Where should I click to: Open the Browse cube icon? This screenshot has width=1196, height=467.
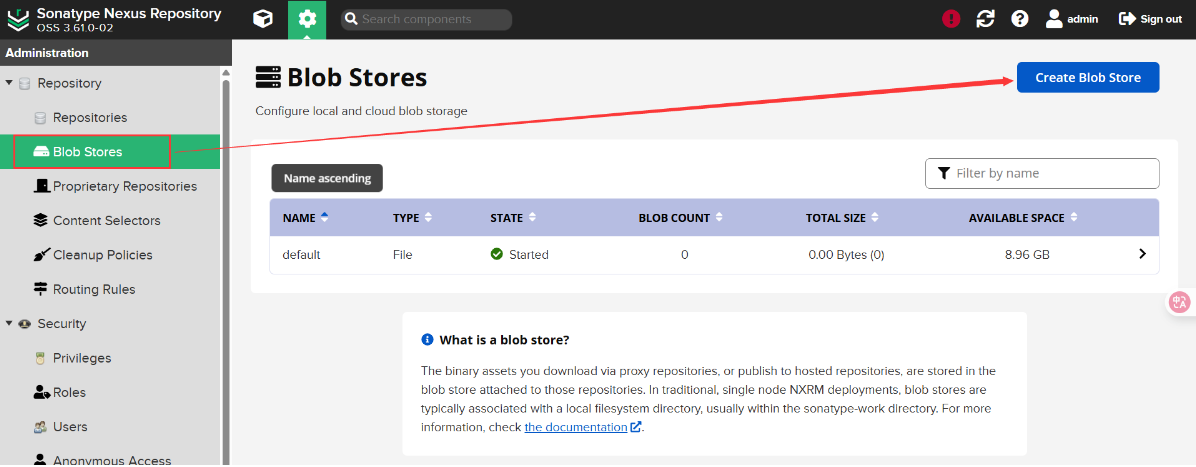pos(263,19)
